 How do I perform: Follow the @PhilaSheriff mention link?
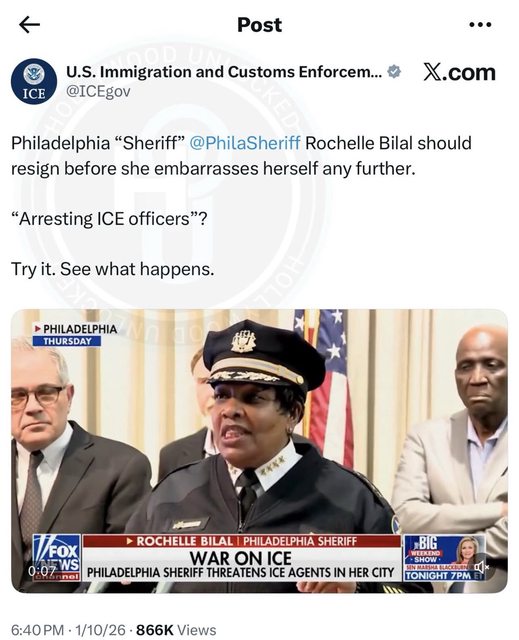click(245, 143)
